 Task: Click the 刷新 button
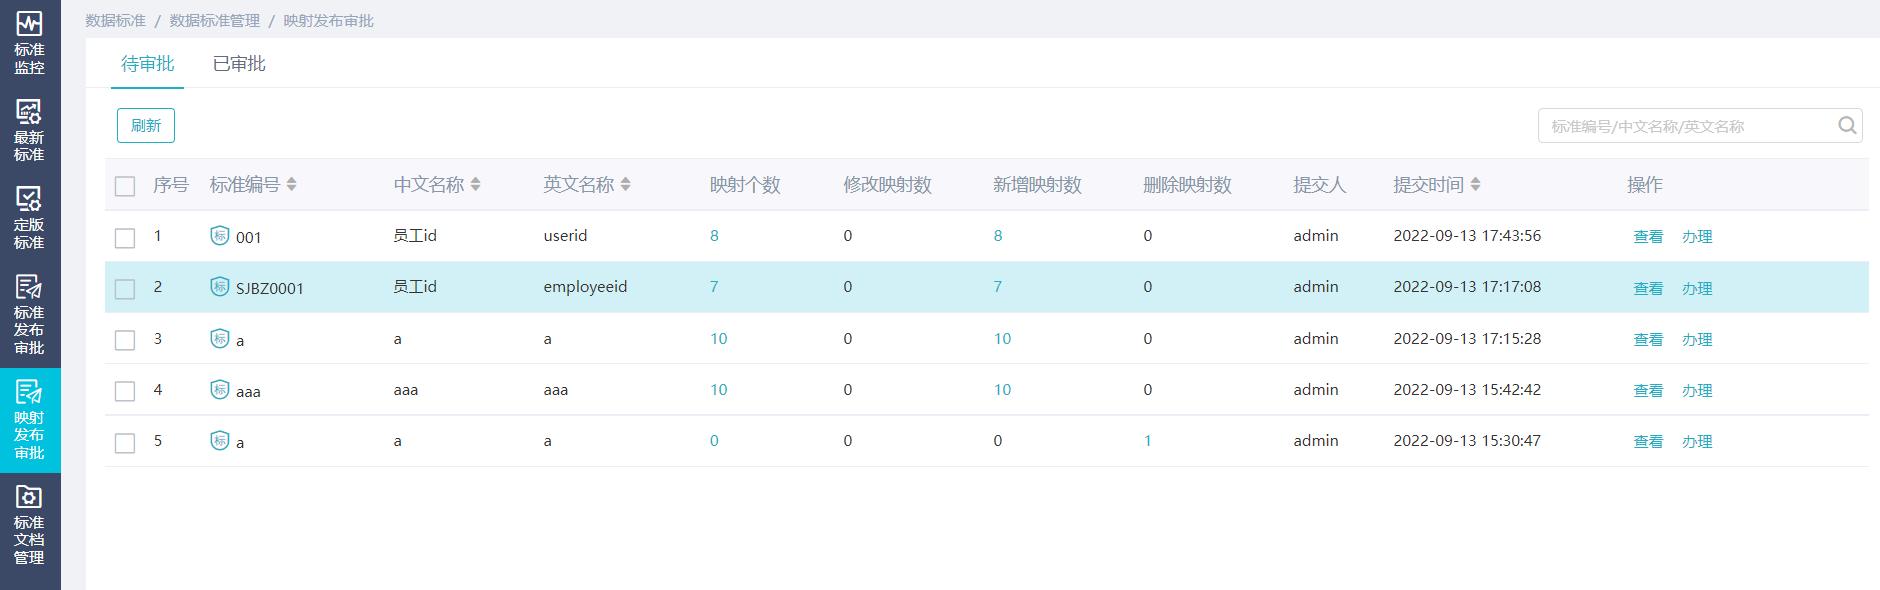click(146, 126)
